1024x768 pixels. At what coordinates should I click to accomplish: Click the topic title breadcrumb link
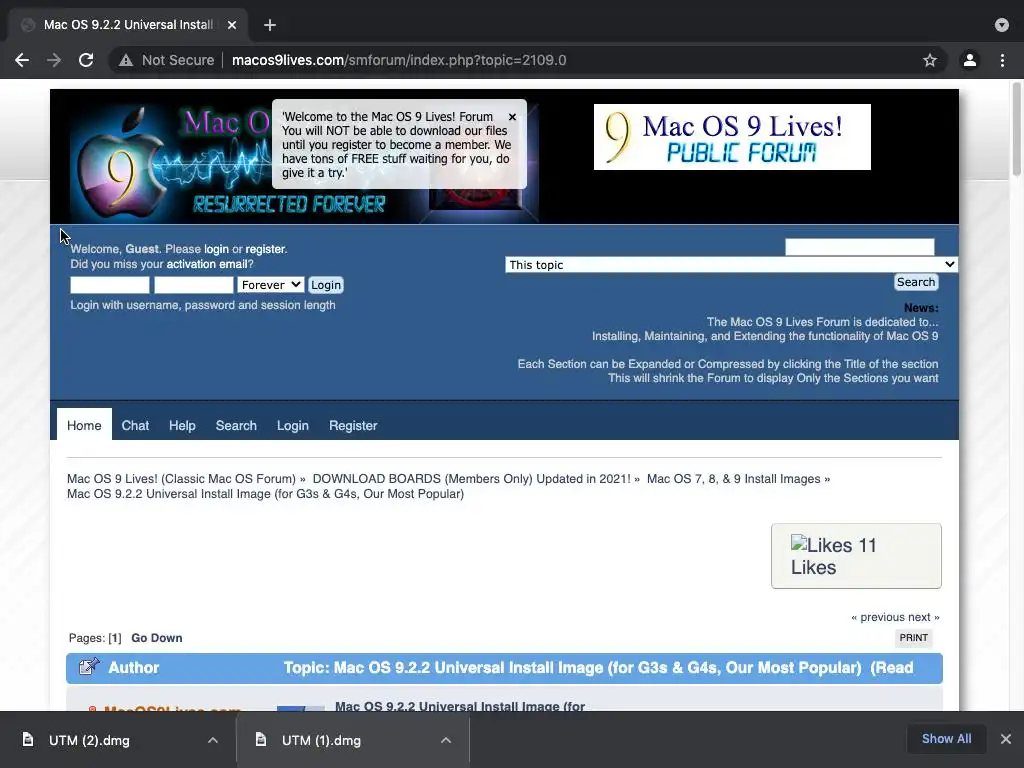pyautogui.click(x=265, y=494)
